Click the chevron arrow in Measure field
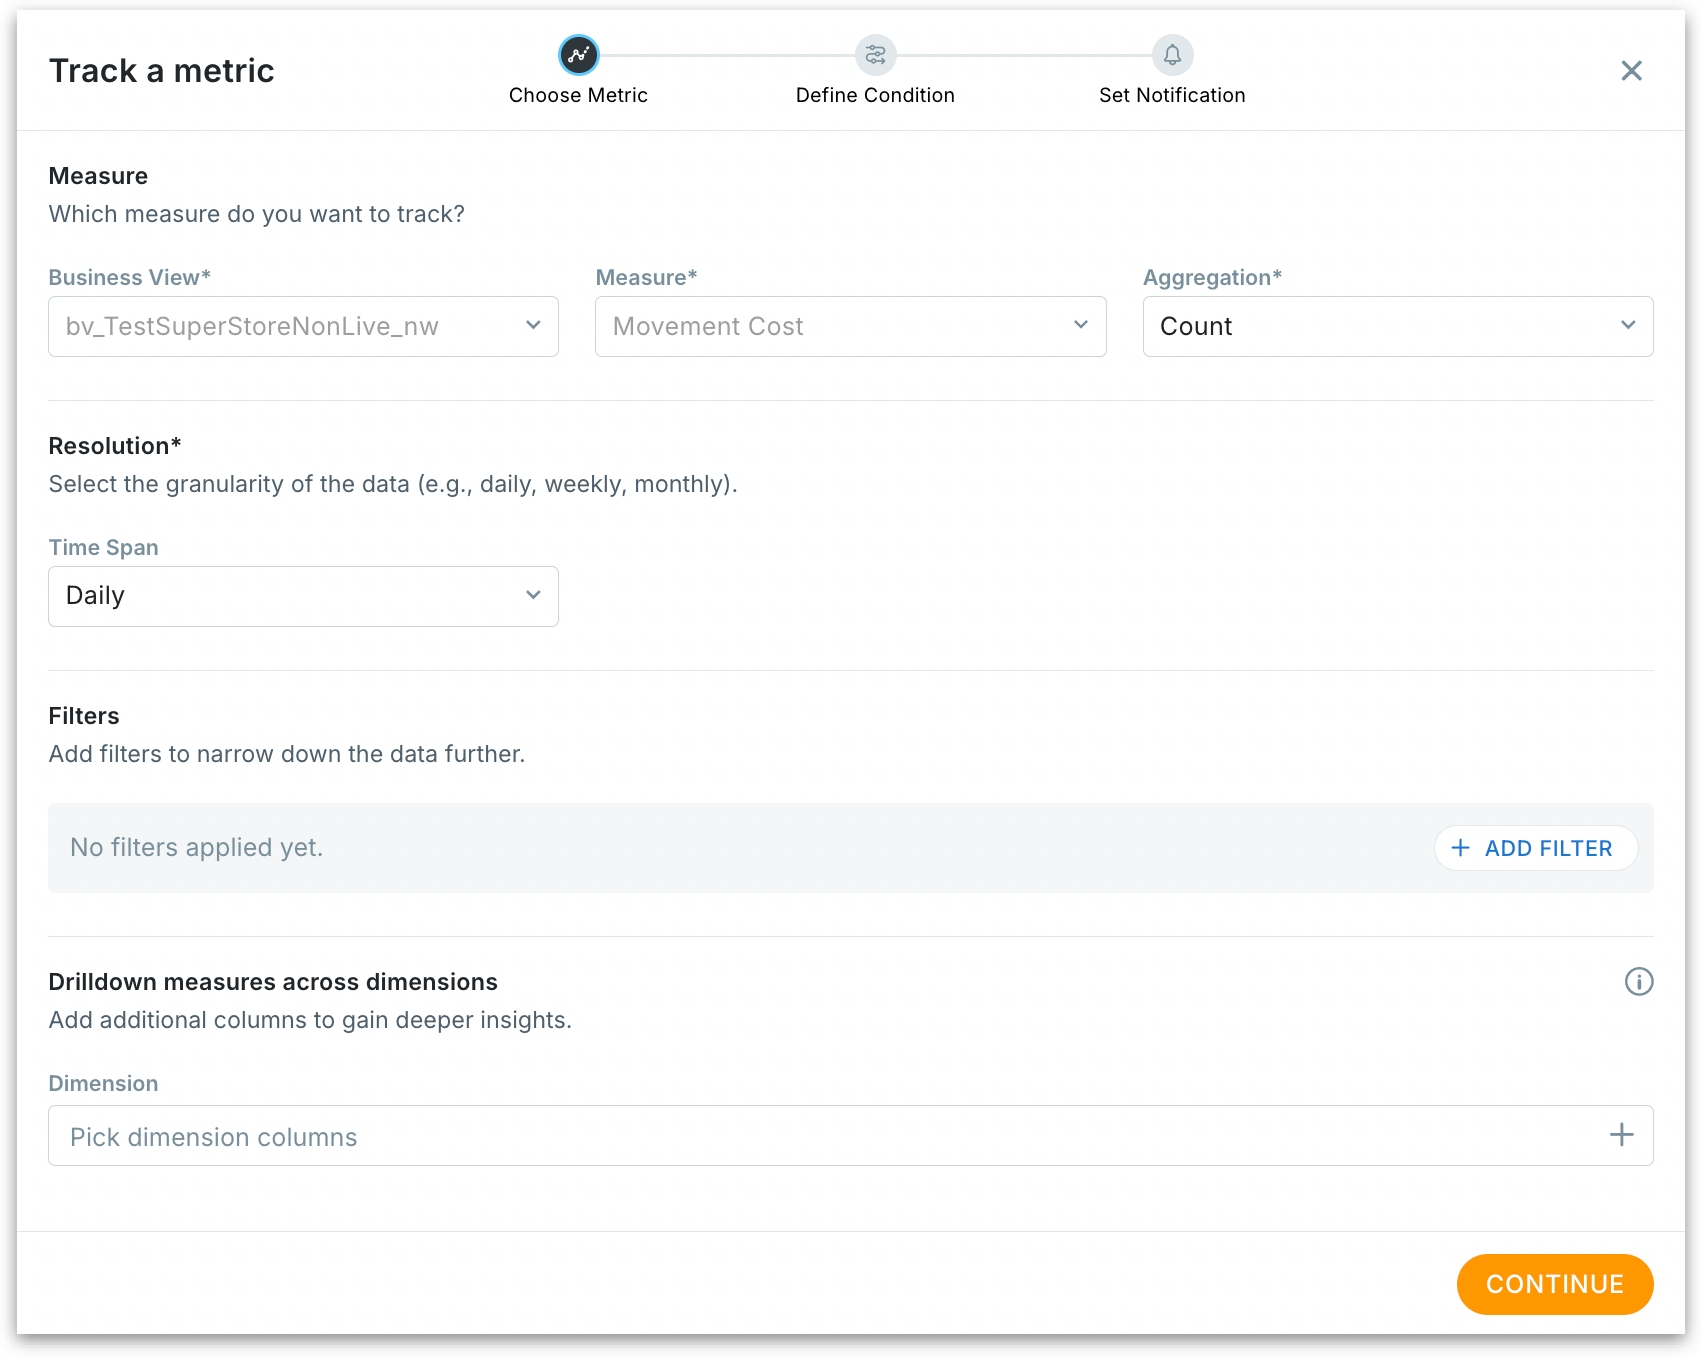The image size is (1702, 1359). pyautogui.click(x=1080, y=326)
